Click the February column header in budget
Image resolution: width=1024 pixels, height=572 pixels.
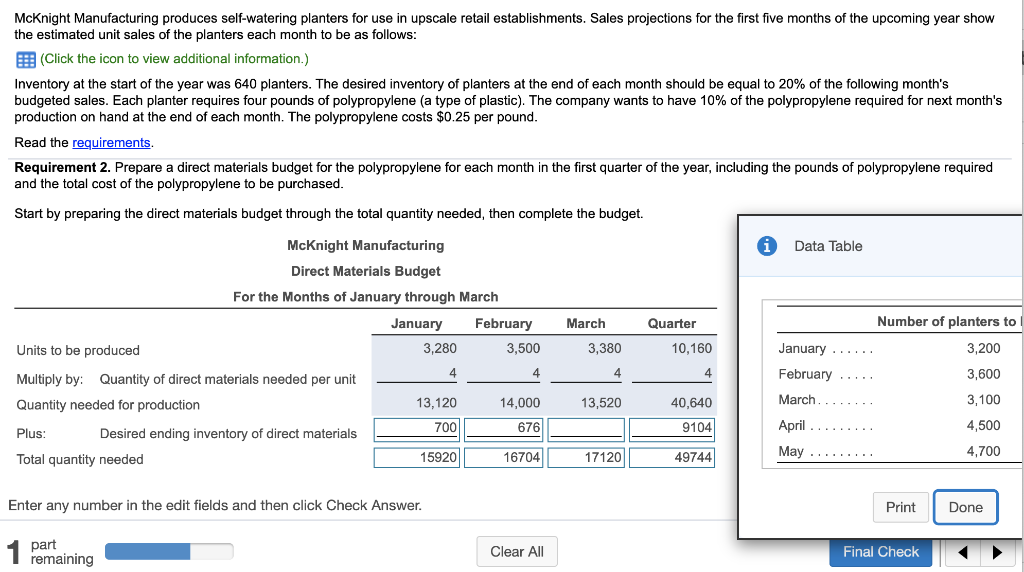click(x=503, y=323)
